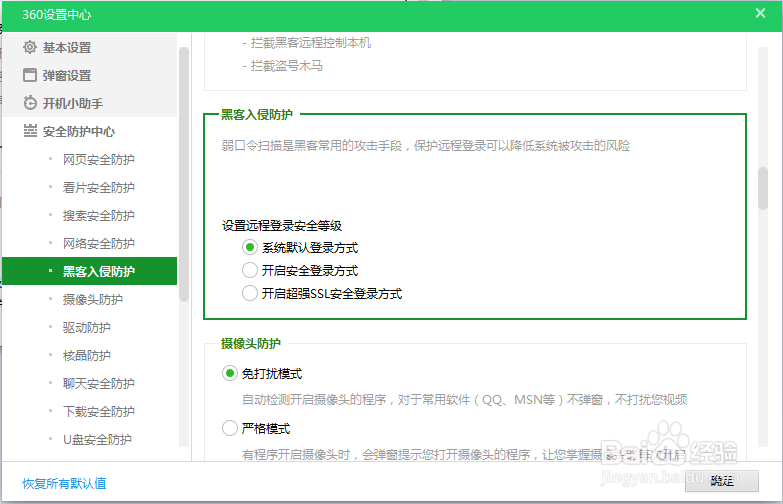Screen dimensions: 783x504
Task: Go to 看片安全防护 settings
Action: 98,187
